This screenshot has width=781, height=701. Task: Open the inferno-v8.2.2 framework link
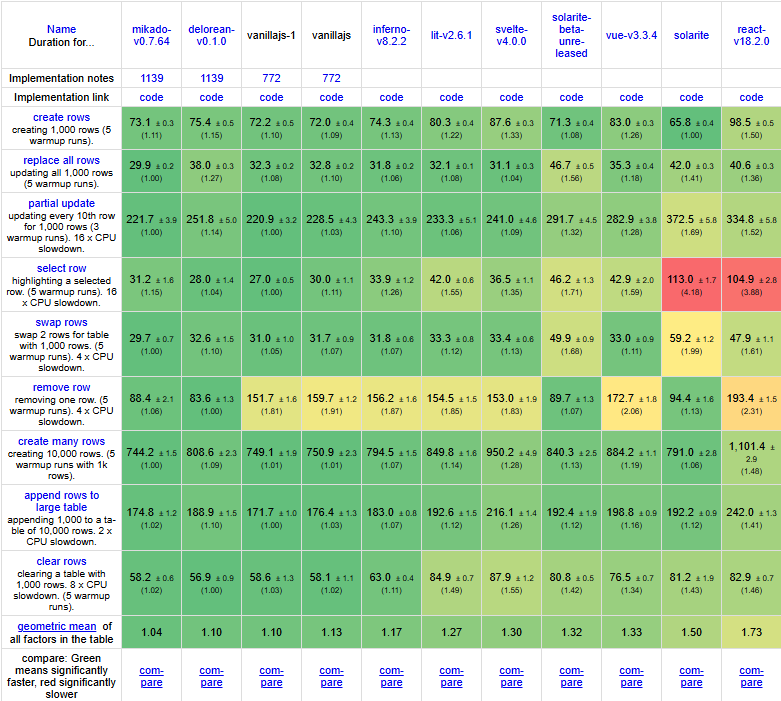tap(391, 35)
